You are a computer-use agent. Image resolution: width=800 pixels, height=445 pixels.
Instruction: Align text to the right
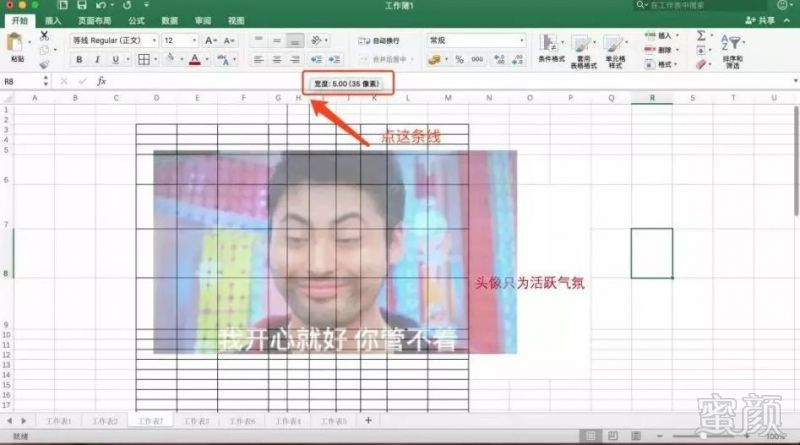[294, 60]
